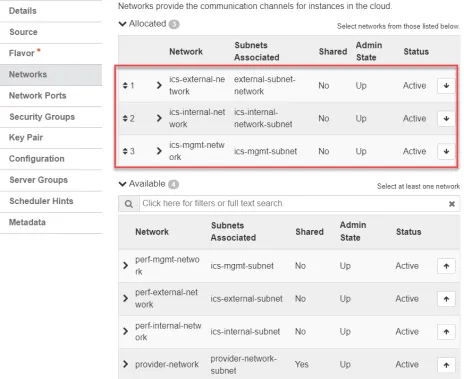Click the reorder handle for allocated network 1
Viewport: 464px width, 379px height.
click(125, 86)
